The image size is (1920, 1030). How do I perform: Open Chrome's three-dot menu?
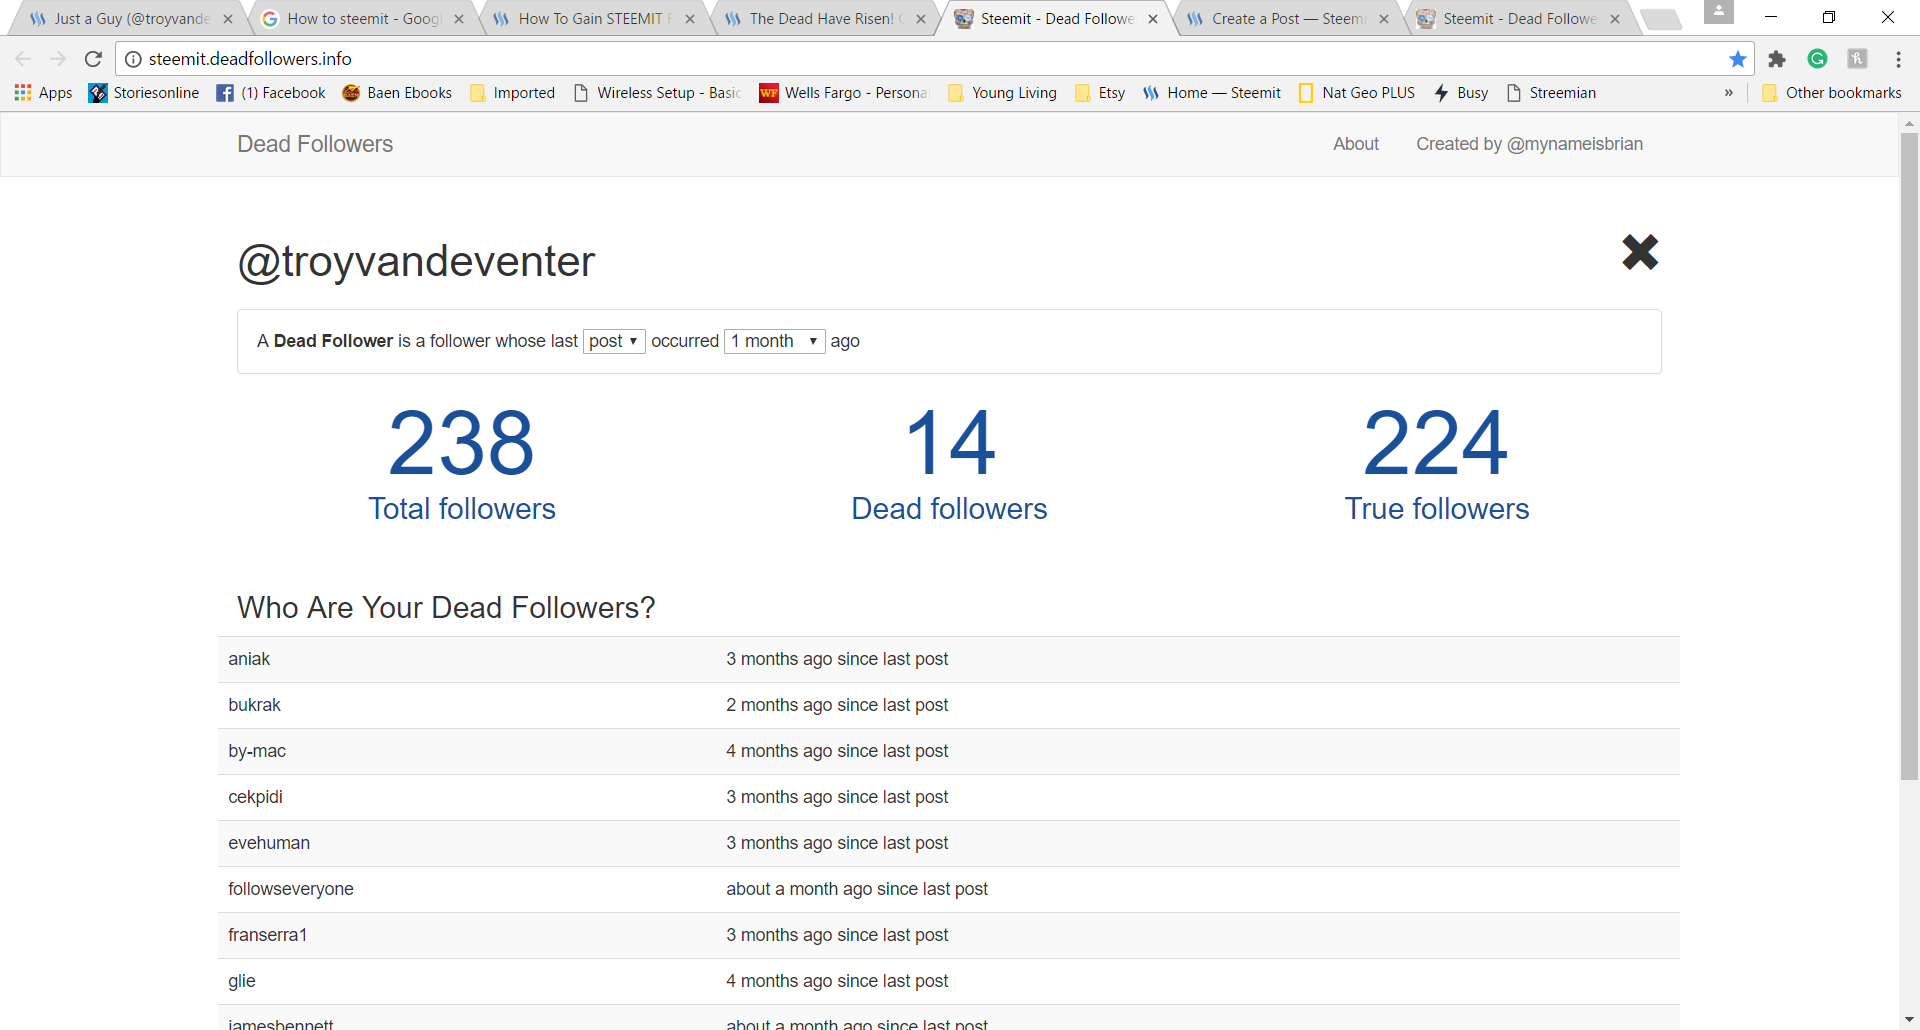click(1898, 59)
